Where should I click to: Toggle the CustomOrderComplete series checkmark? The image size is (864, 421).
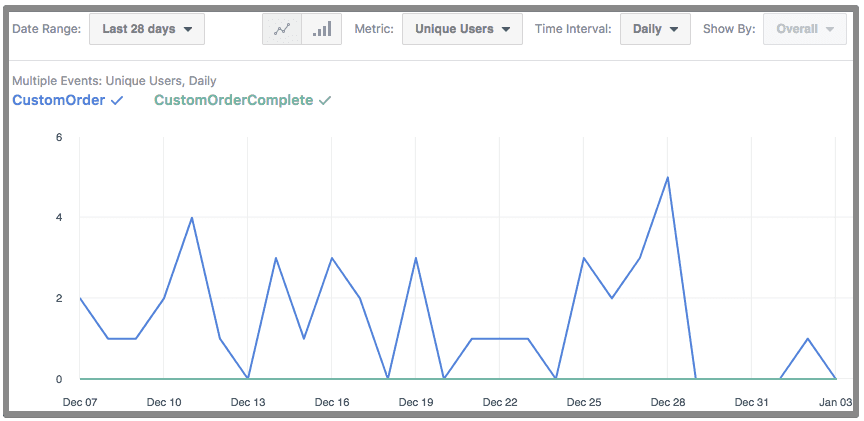tap(325, 100)
